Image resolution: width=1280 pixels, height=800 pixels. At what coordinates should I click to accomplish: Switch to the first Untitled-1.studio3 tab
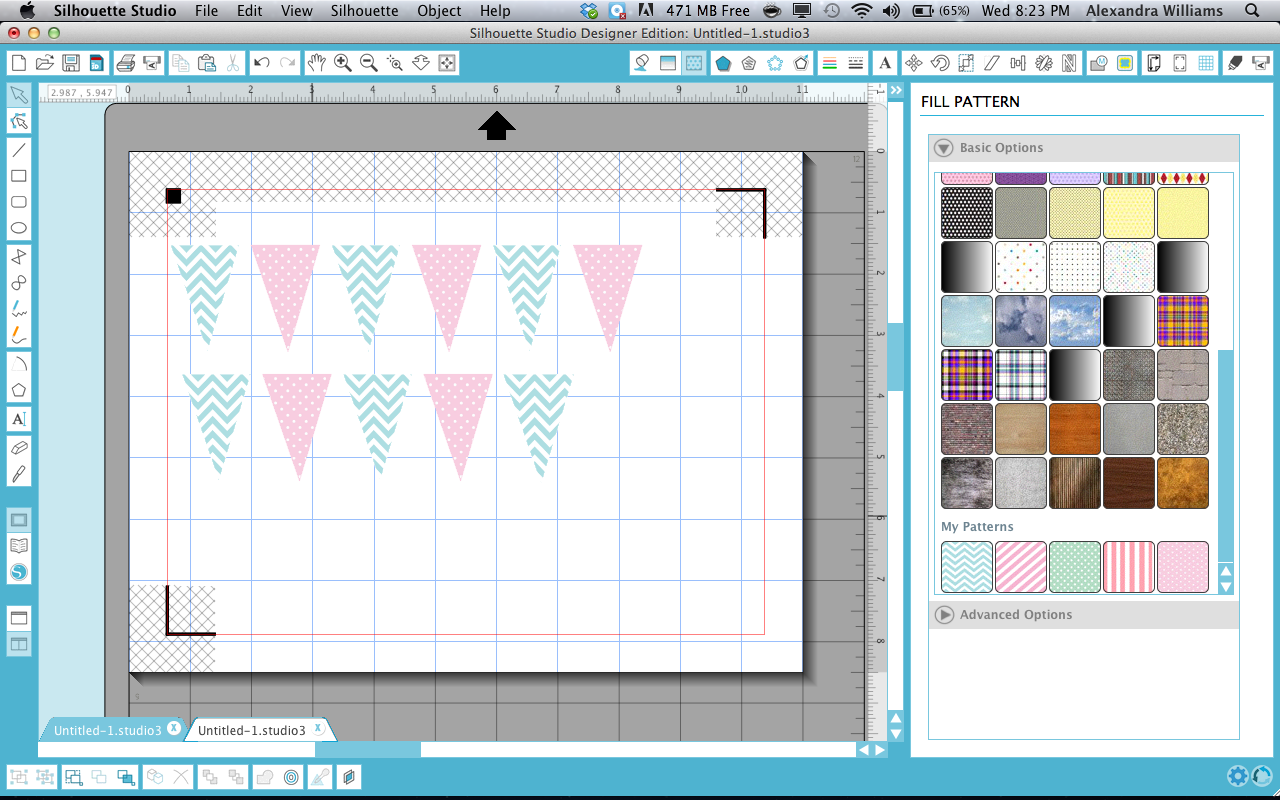click(x=107, y=730)
